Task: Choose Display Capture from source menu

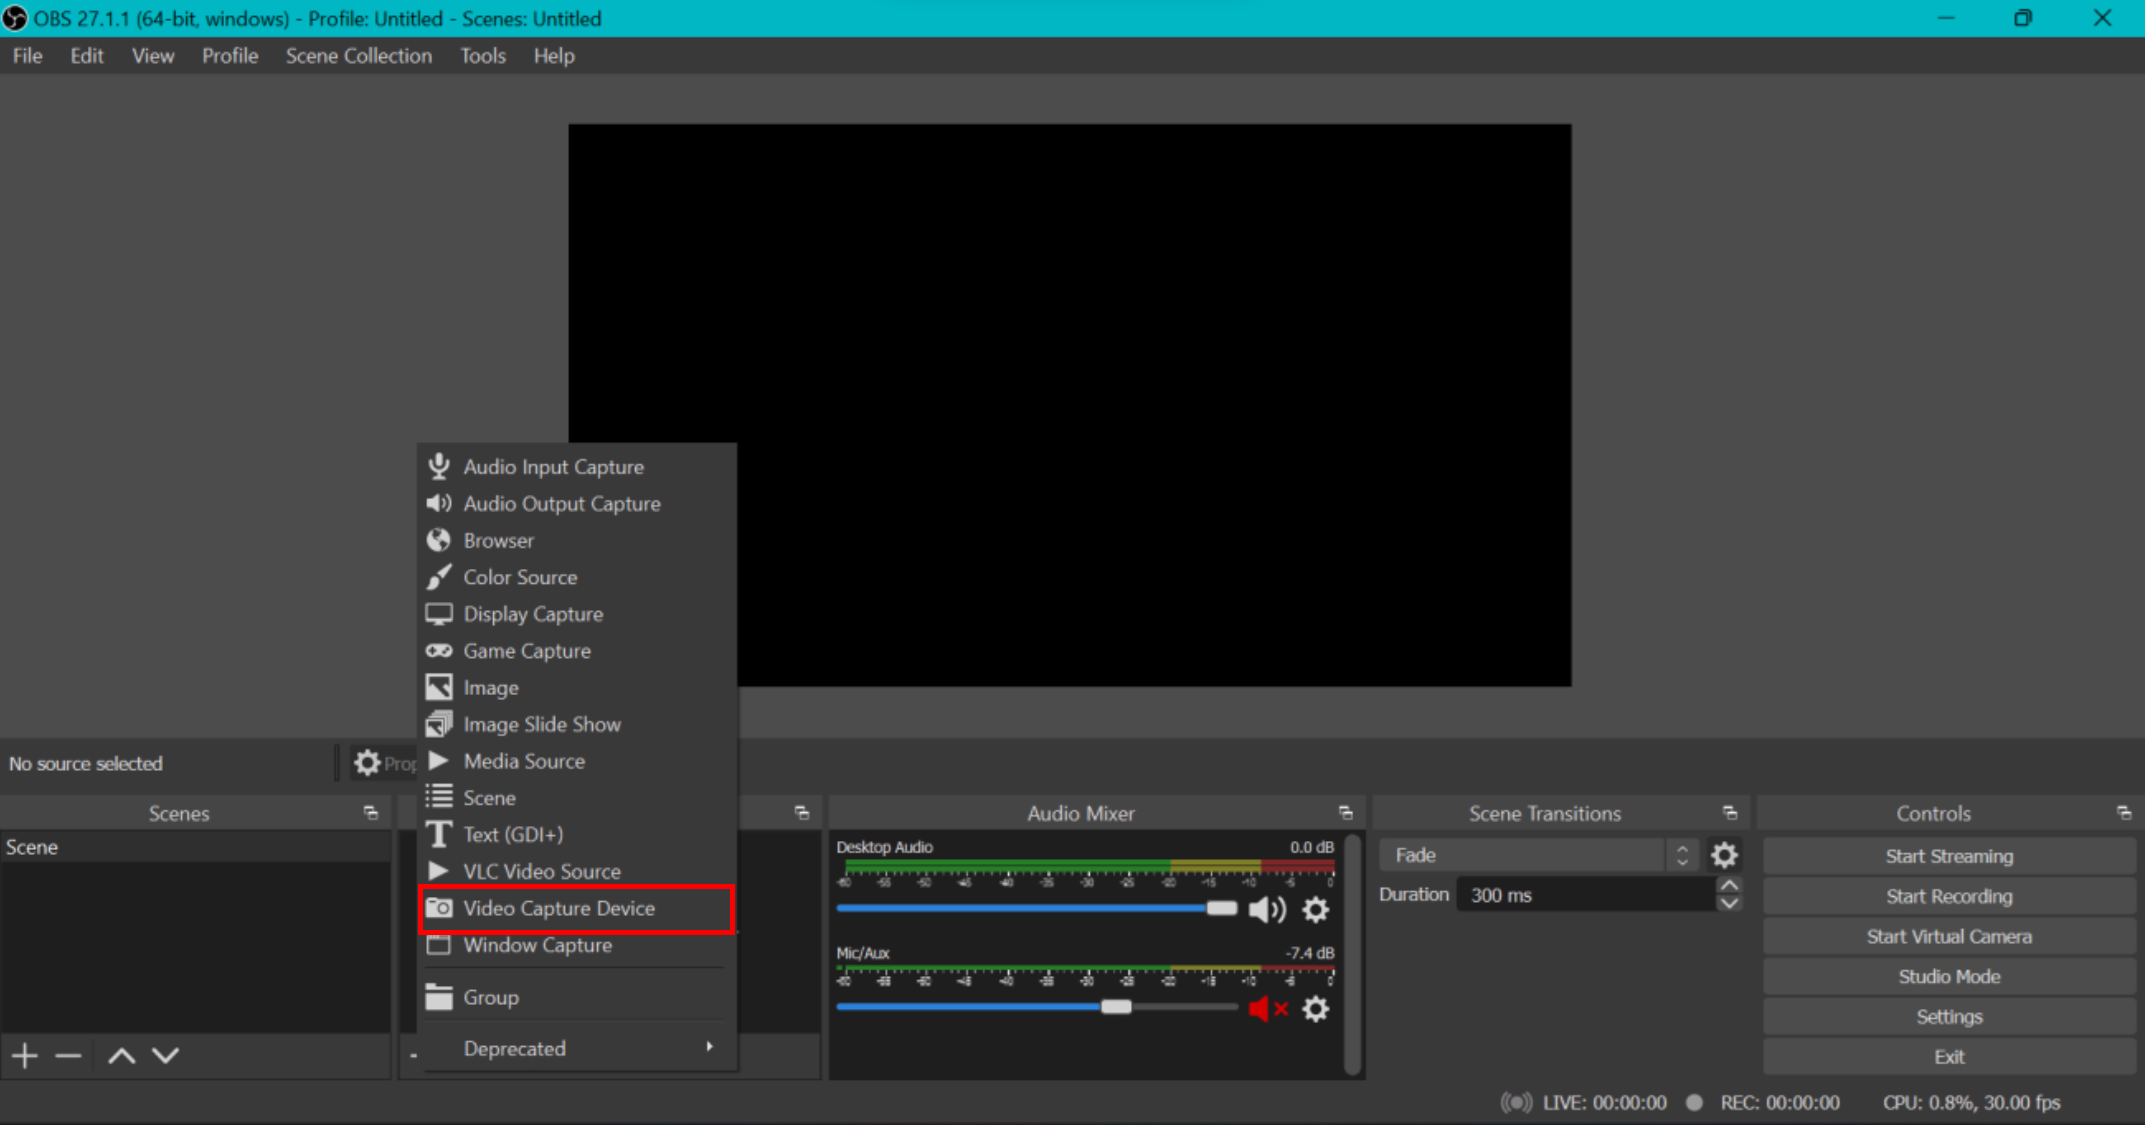Action: [x=578, y=614]
